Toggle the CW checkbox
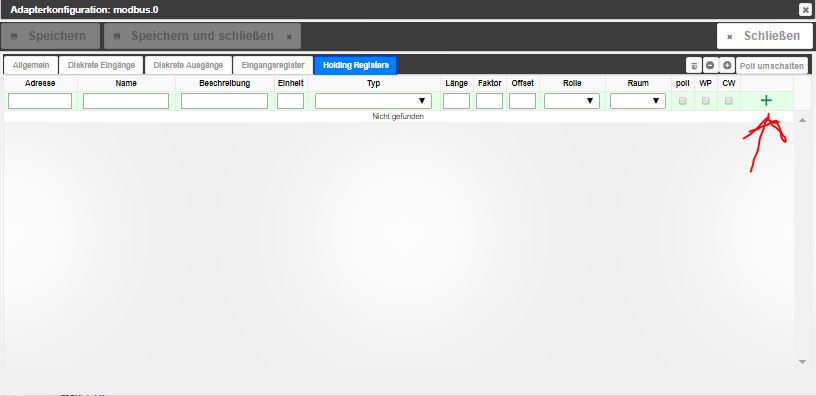Screen dimensions: 816x396 coord(729,101)
